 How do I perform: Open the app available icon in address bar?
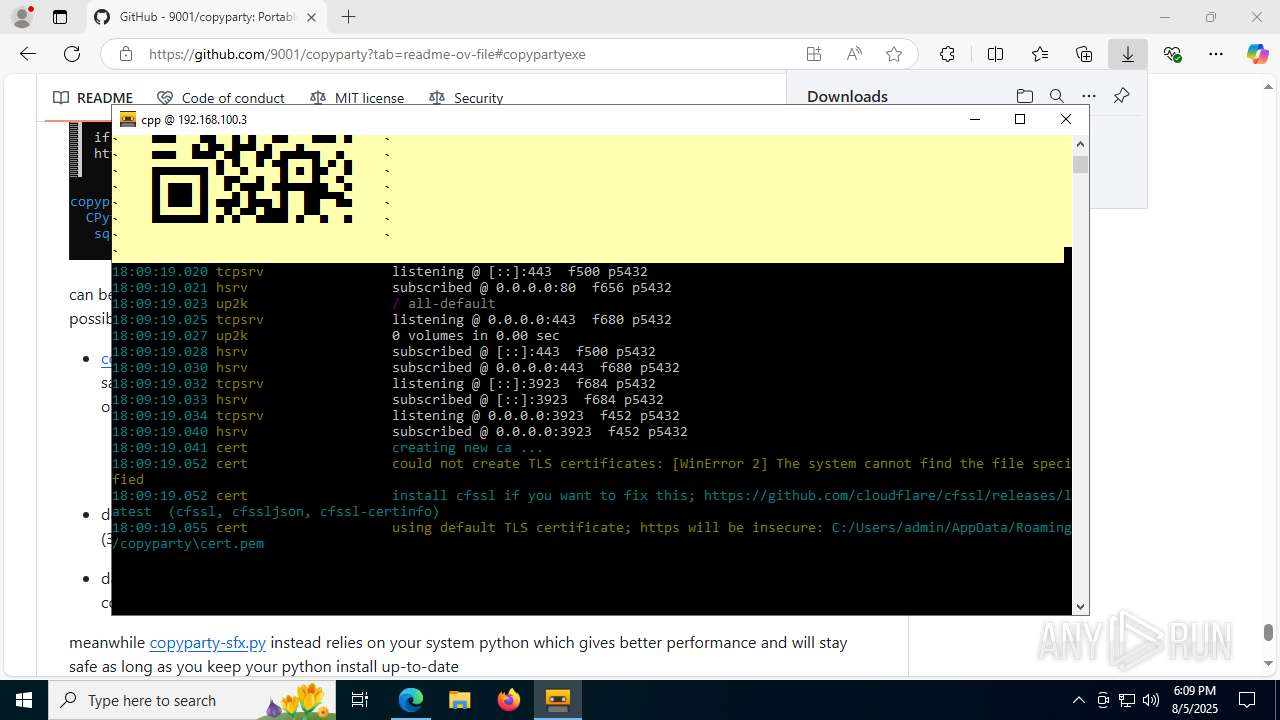pos(814,54)
